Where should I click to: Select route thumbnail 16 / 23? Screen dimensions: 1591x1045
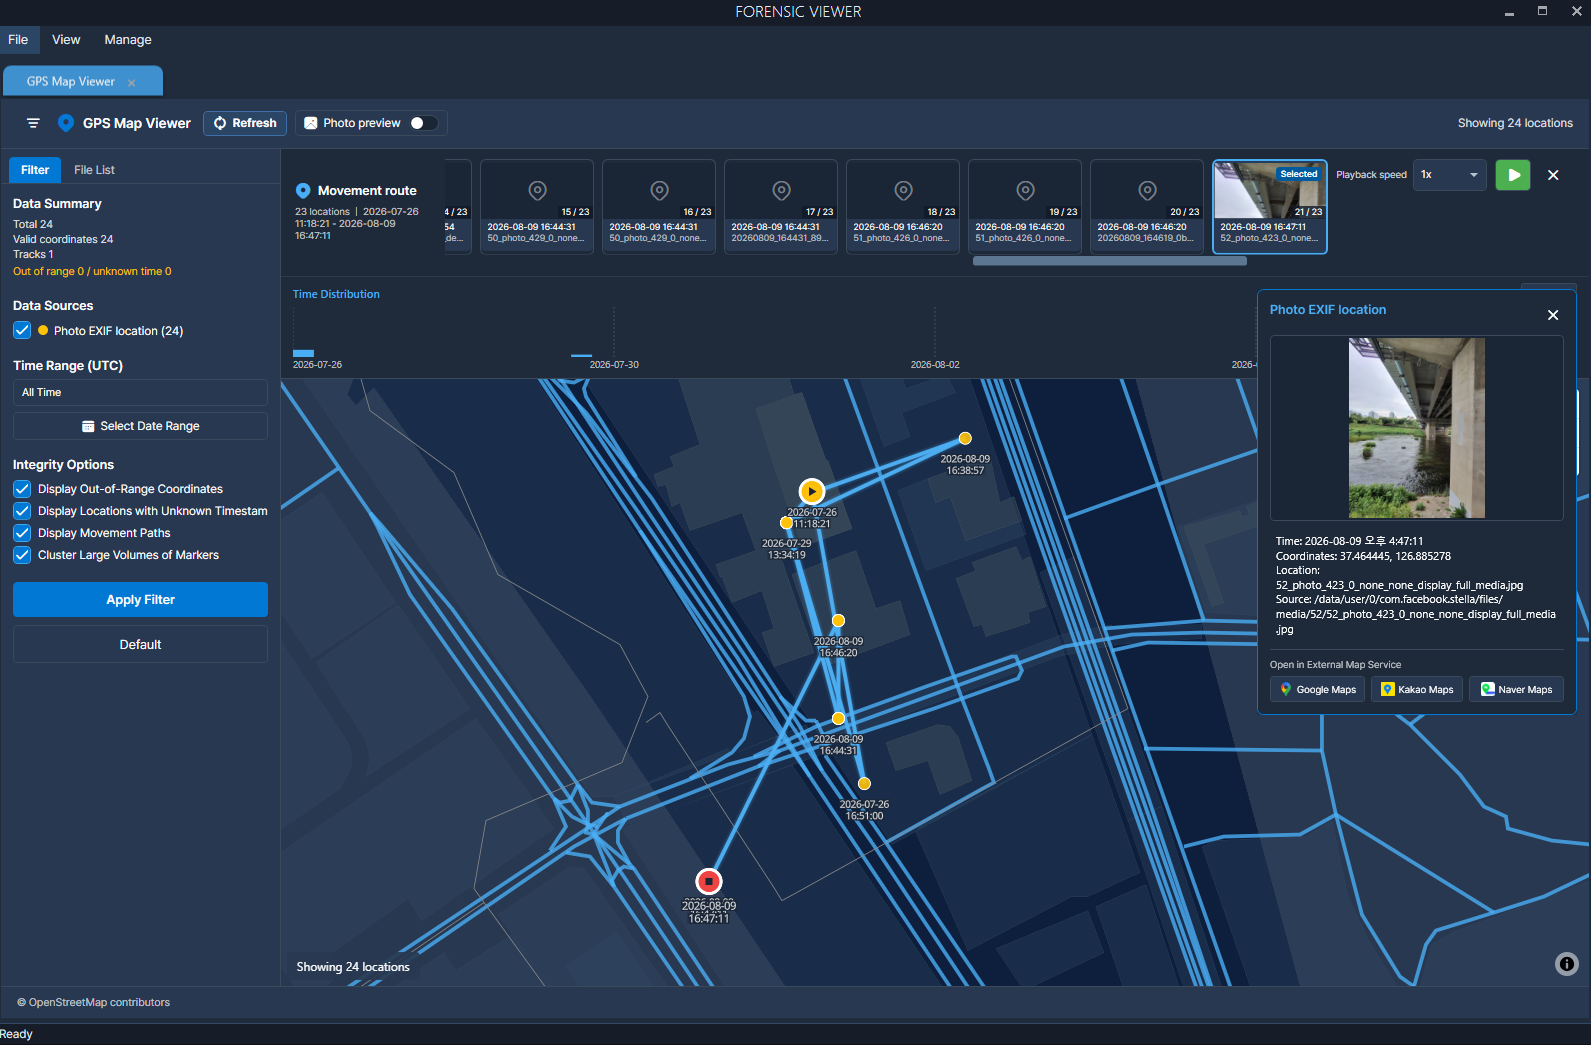point(659,207)
